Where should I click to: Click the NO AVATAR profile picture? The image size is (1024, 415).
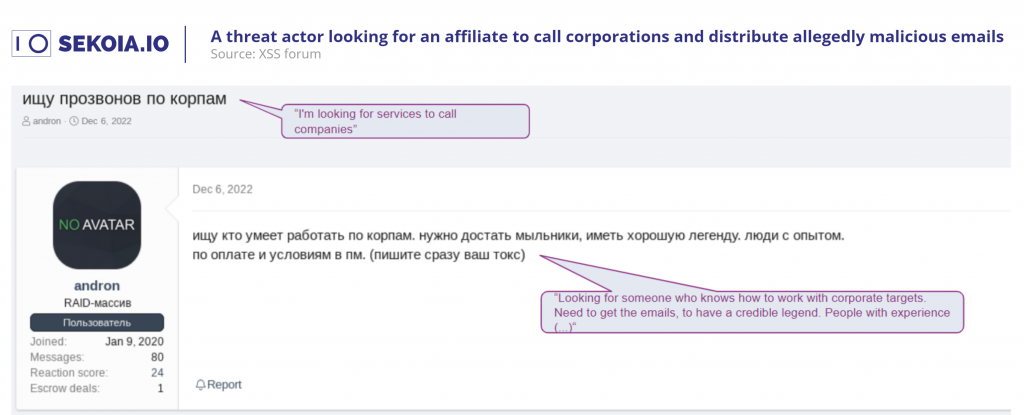(97, 225)
